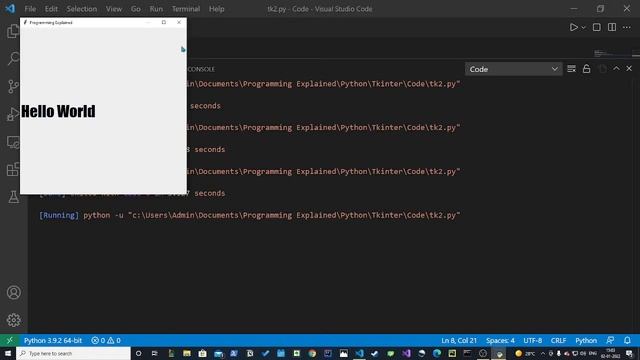Change indentation via Spaces: 4
The width and height of the screenshot is (640, 360).
tap(500, 340)
